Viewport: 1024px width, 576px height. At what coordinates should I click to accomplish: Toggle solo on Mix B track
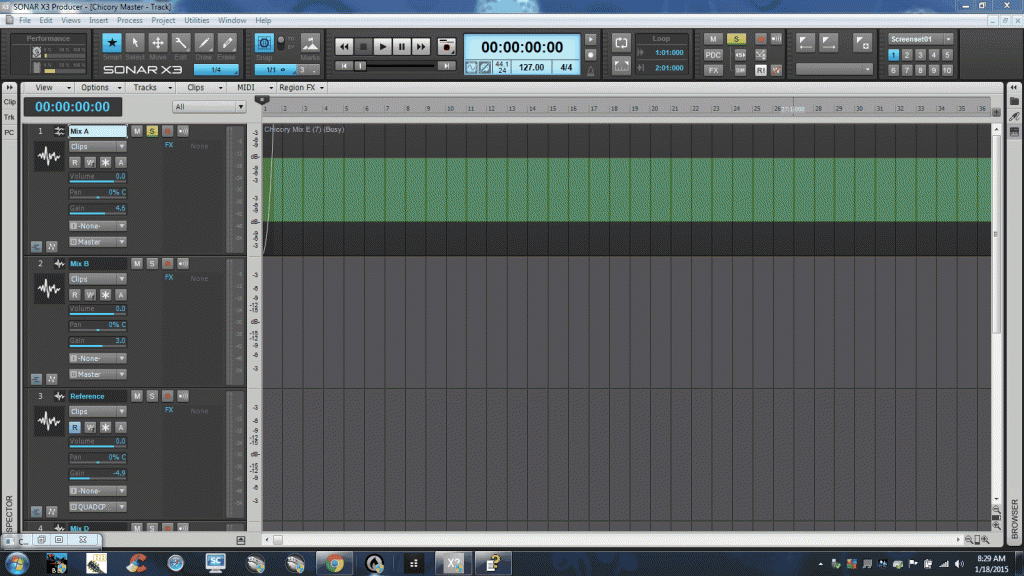click(152, 263)
